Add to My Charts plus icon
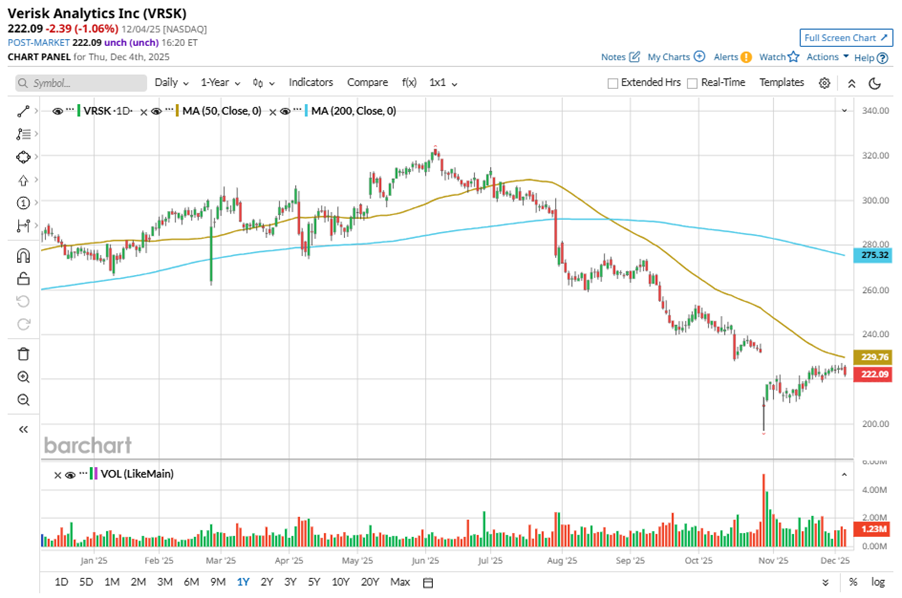The image size is (902, 598). 700,56
